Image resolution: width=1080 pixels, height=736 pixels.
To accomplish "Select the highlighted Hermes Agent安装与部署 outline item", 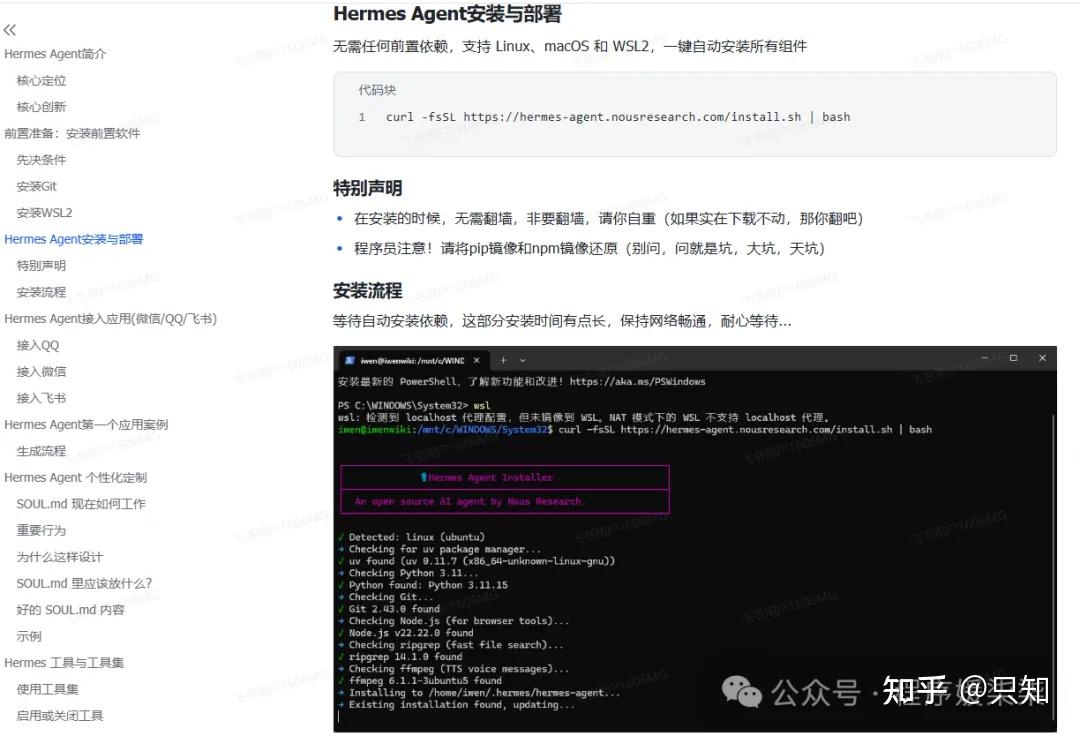I will 74,239.
